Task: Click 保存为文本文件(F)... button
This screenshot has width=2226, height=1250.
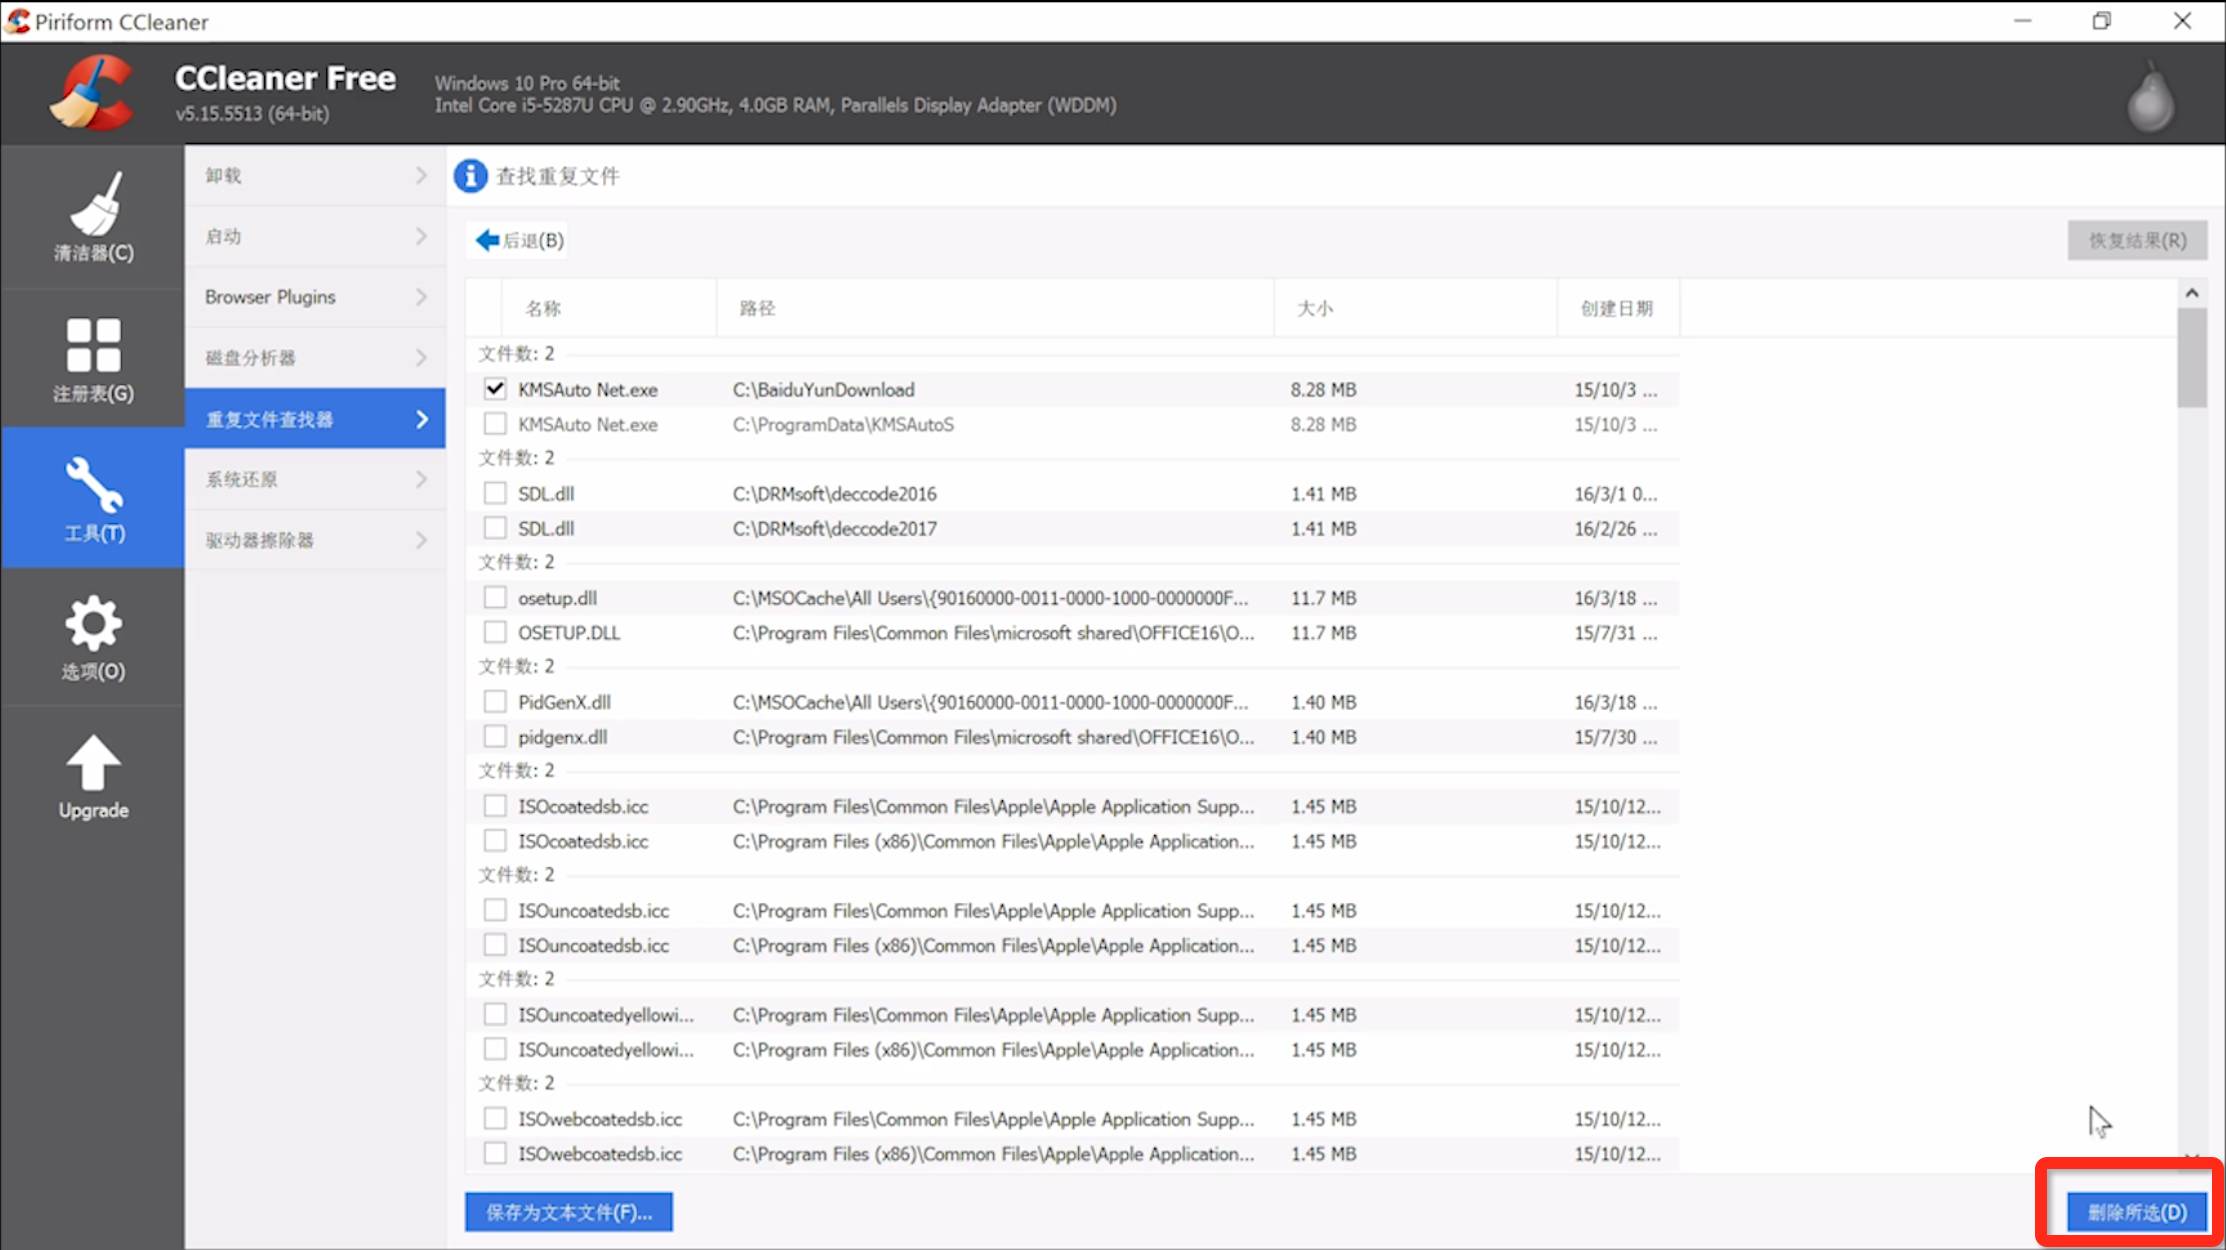Action: (x=569, y=1212)
